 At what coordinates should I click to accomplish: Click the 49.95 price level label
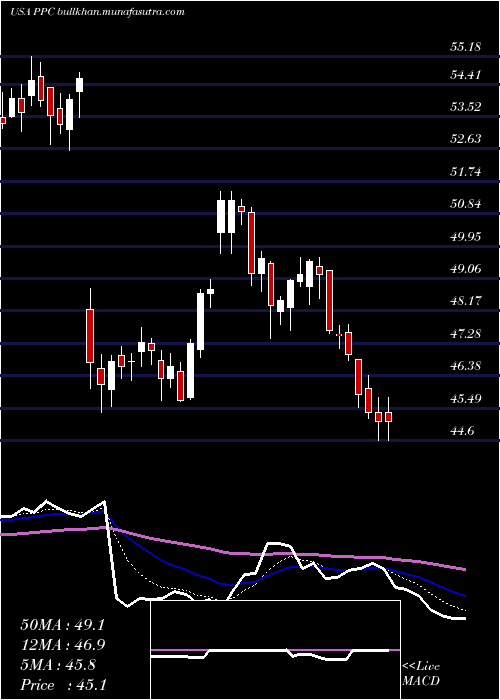[x=466, y=237]
